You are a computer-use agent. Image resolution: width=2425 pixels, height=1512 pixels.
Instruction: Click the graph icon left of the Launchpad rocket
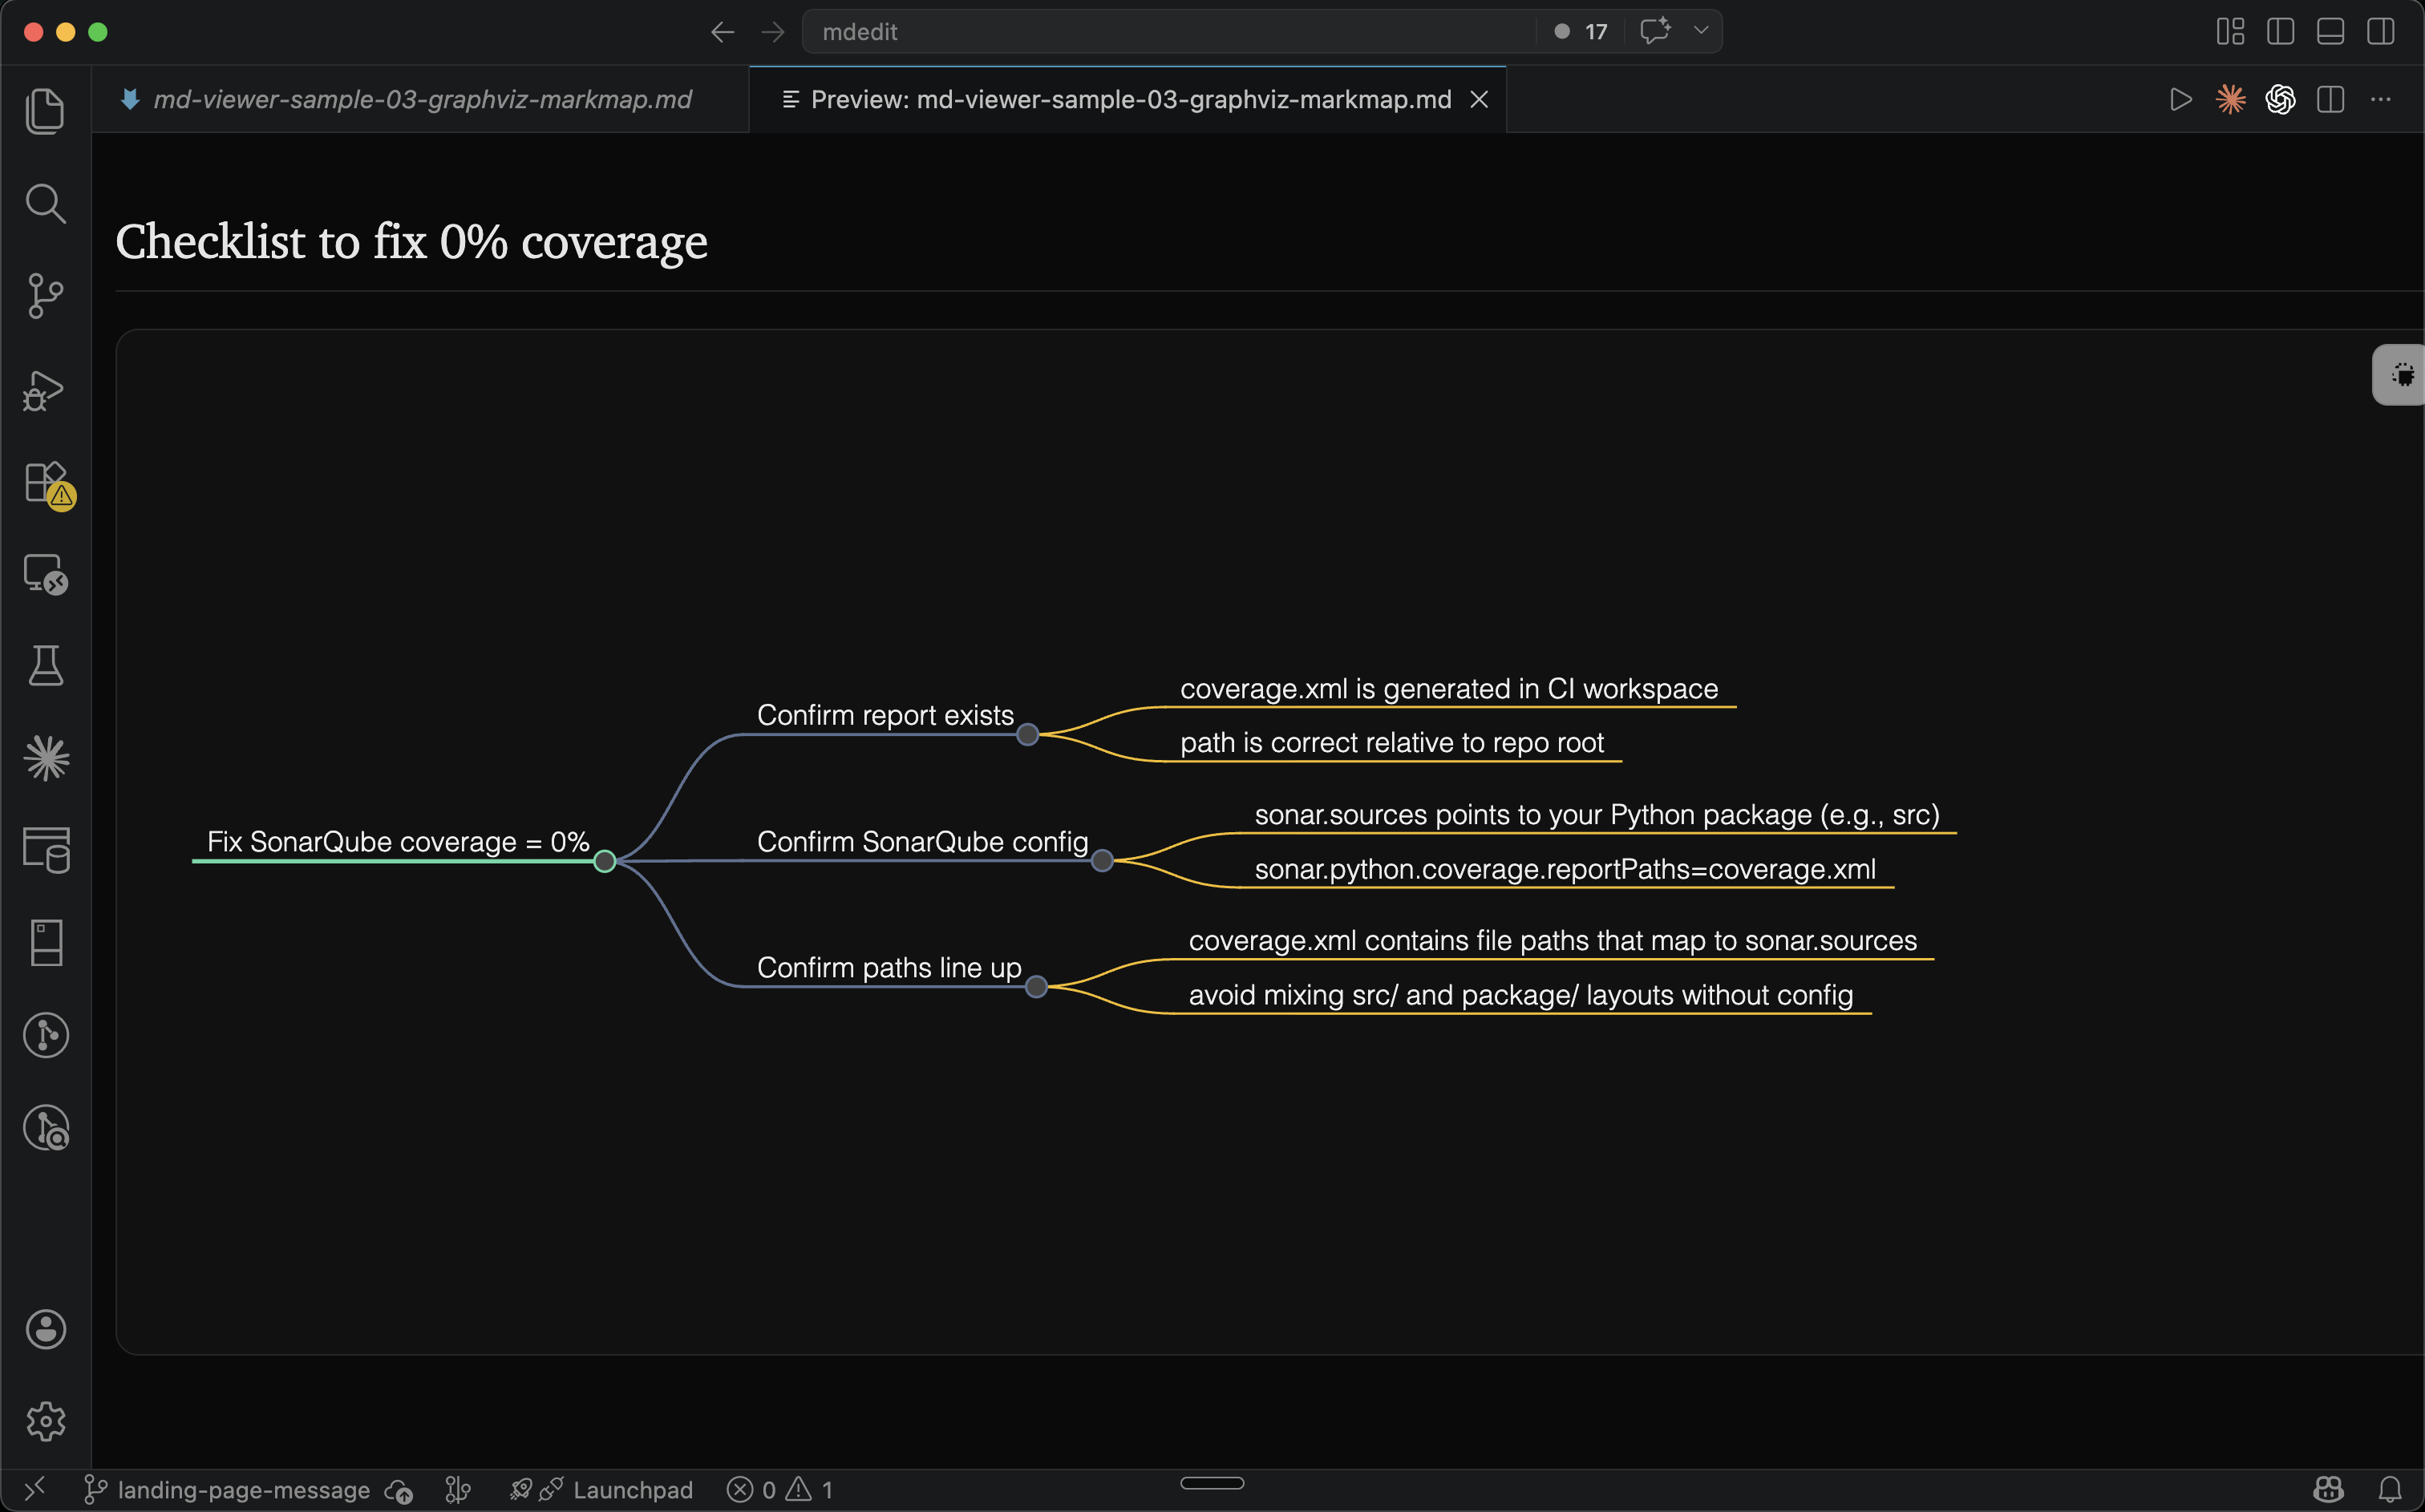(x=457, y=1490)
